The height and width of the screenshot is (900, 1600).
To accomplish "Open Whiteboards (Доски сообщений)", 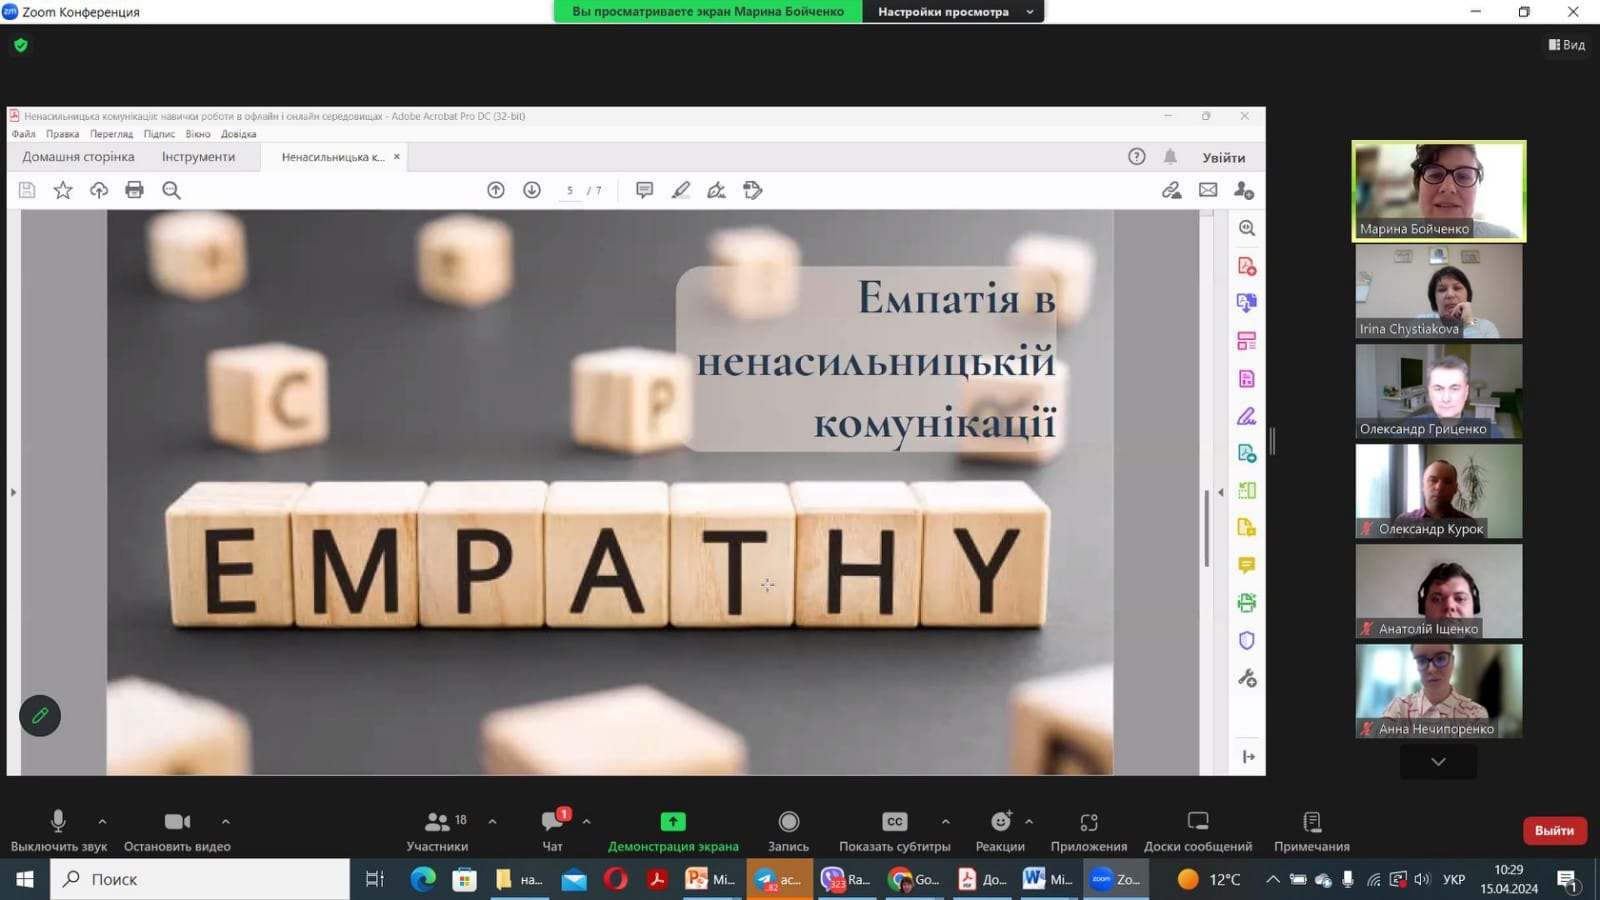I will pyautogui.click(x=1197, y=822).
